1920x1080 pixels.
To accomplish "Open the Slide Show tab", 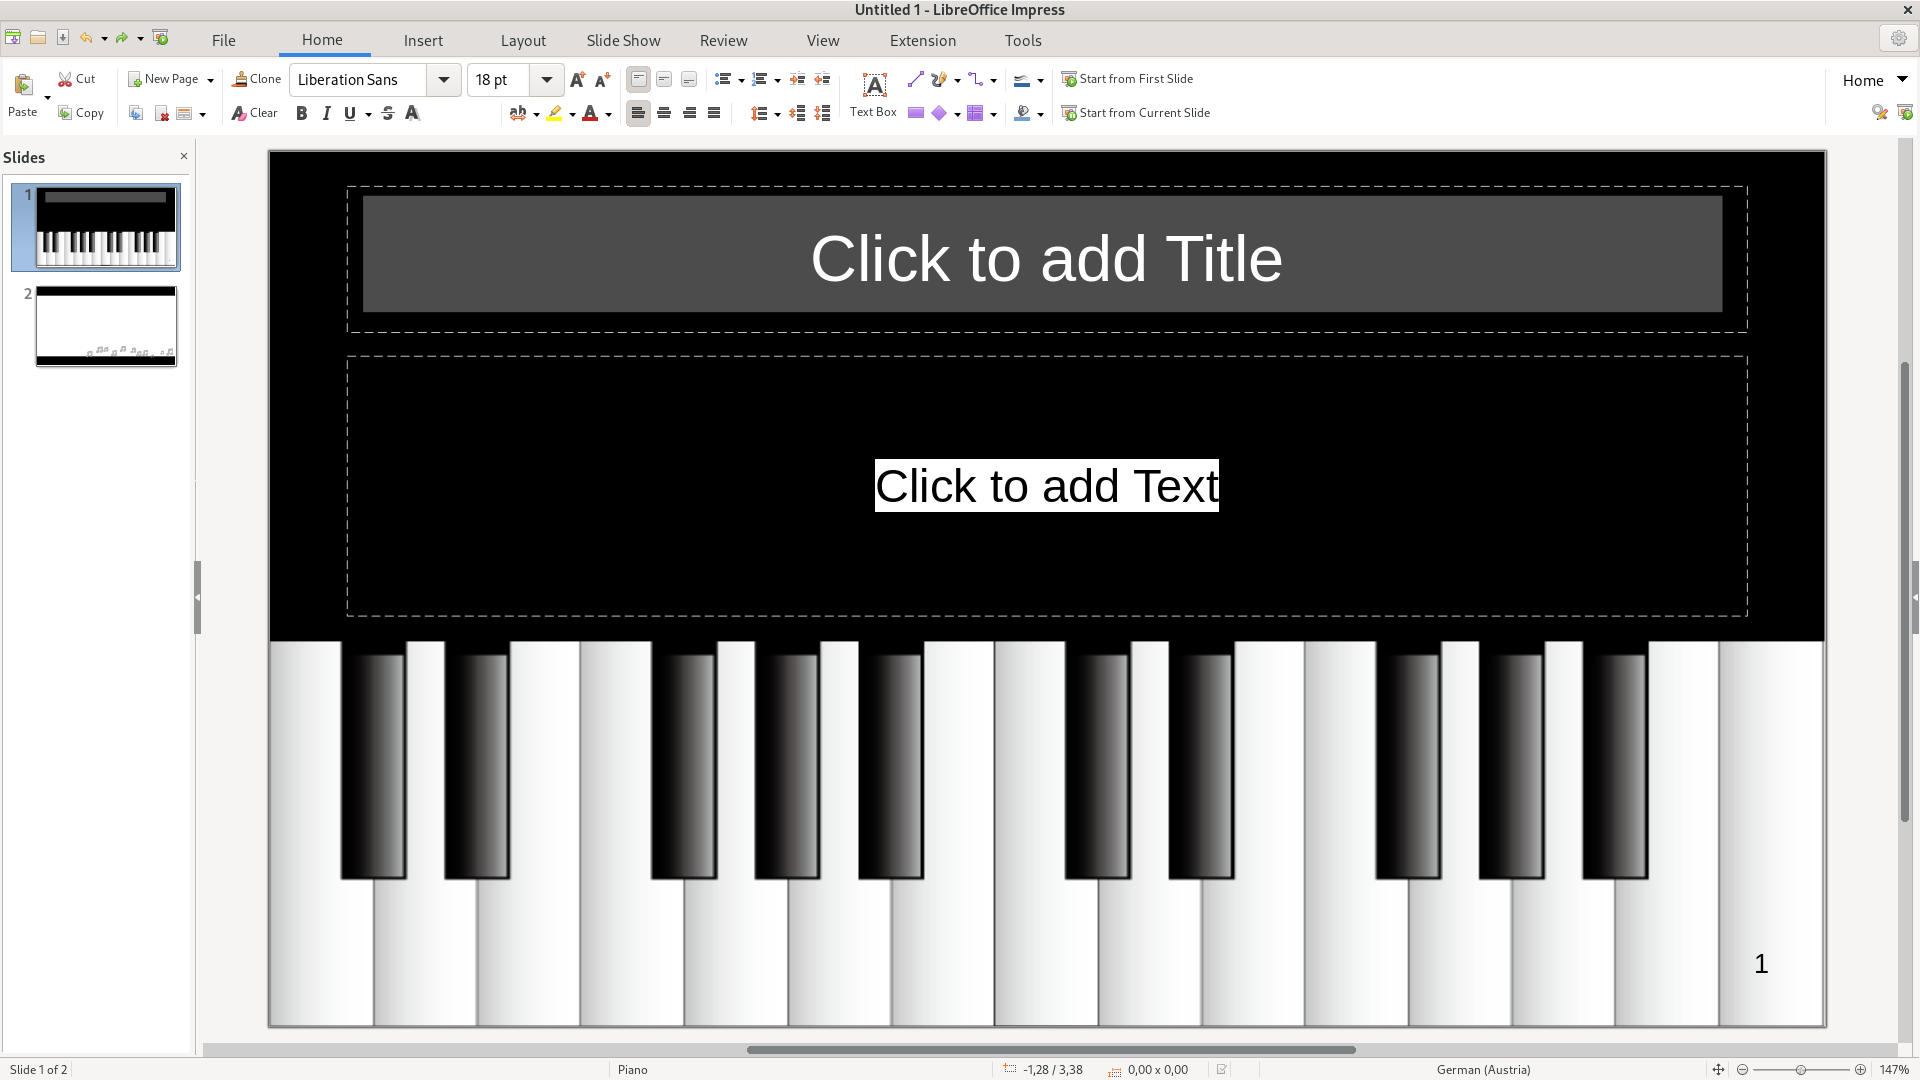I will click(x=623, y=41).
